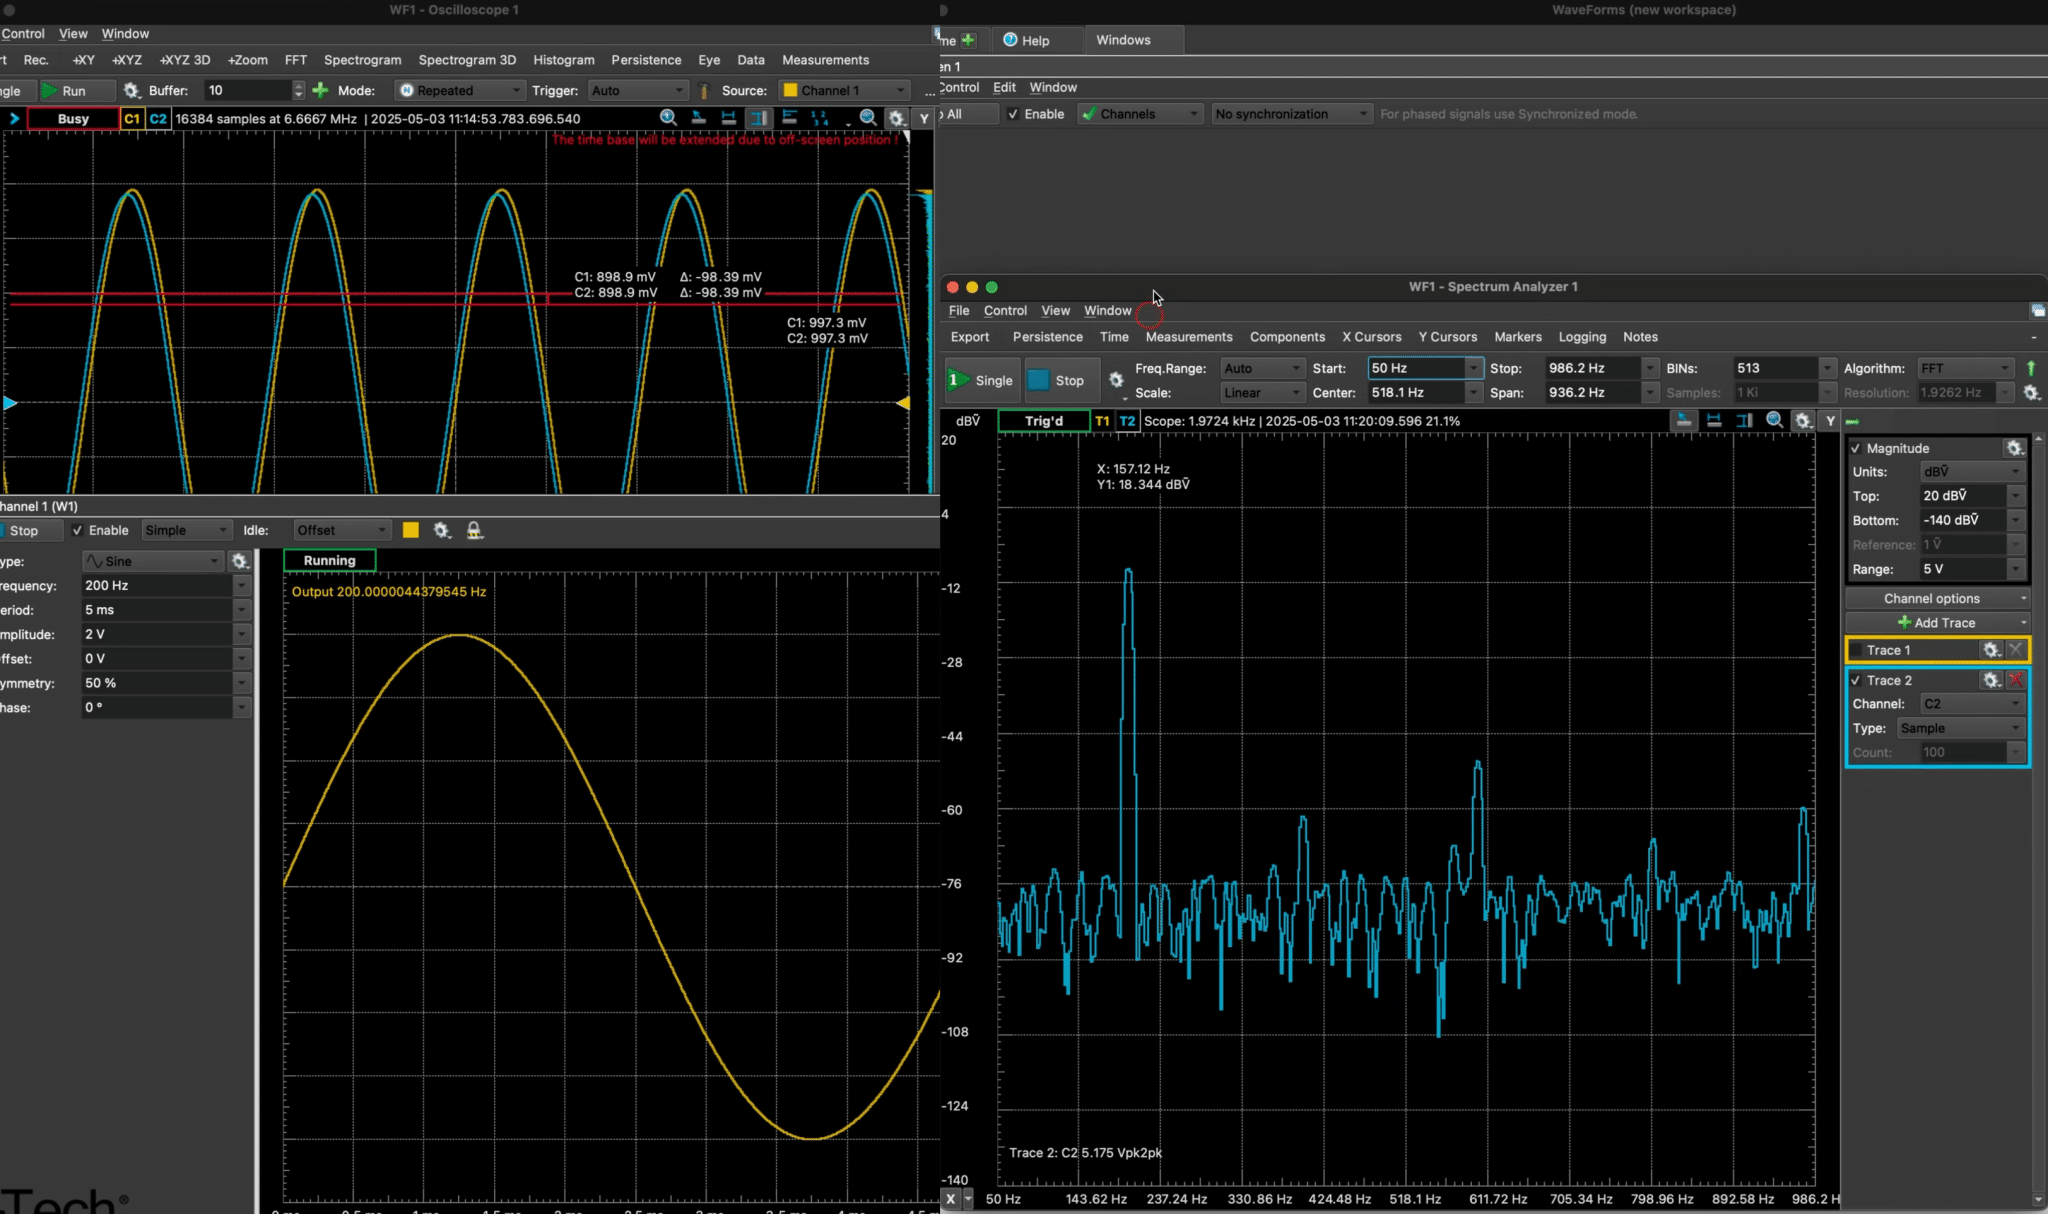Open oscilloscope Run settings gear icon
Viewport: 2048px width, 1214px height.
click(131, 90)
